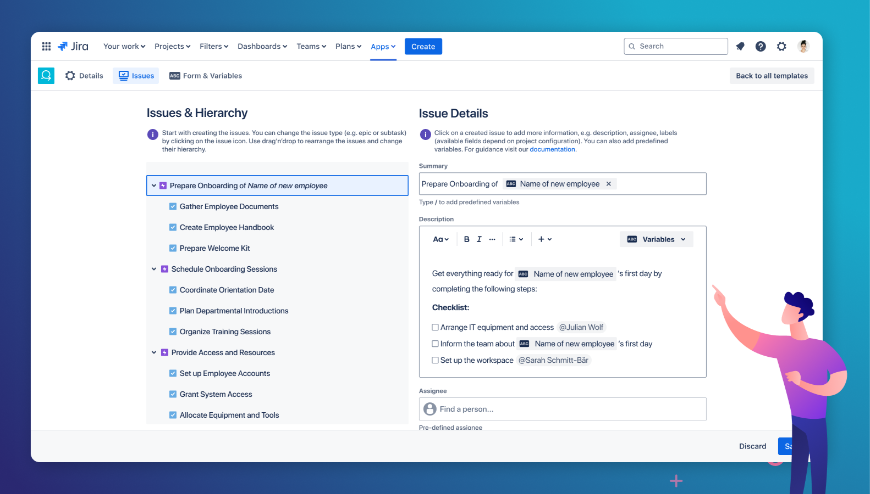The image size is (870, 494).
Task: Click the Discard button
Action: (752, 446)
